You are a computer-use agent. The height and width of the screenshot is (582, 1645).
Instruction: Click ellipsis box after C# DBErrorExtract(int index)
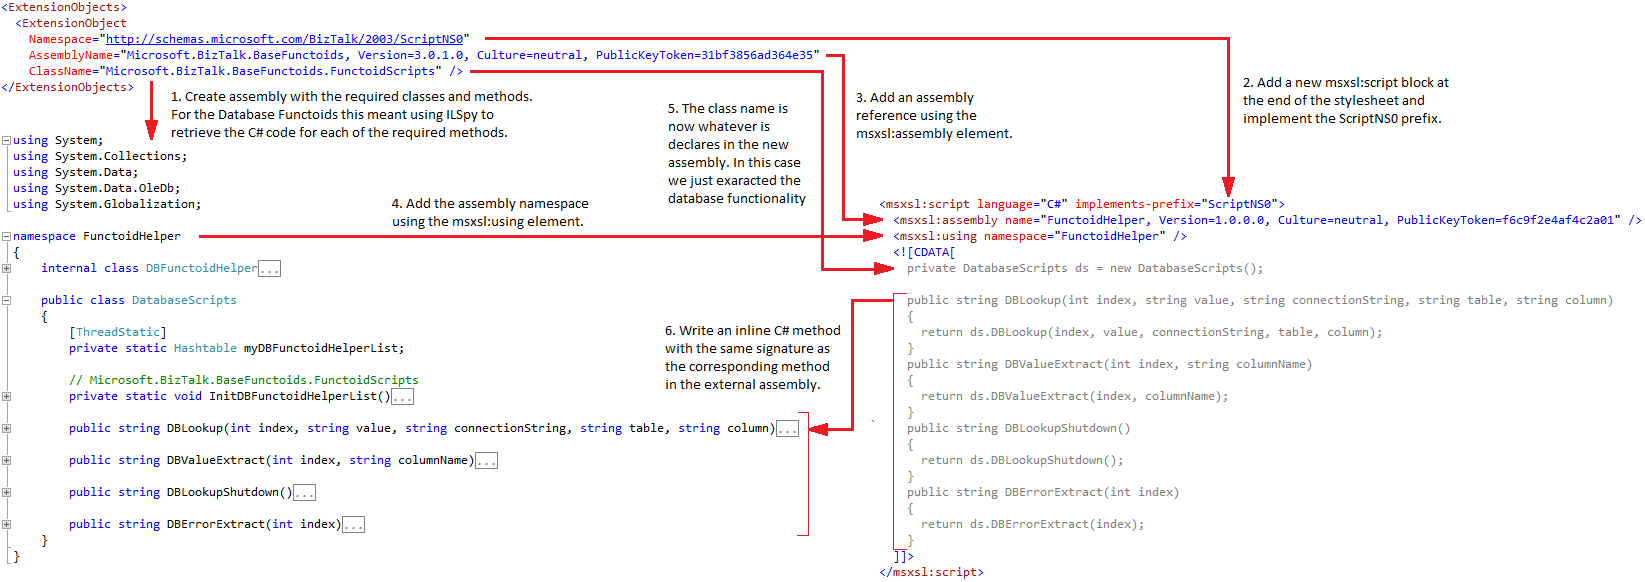[353, 524]
